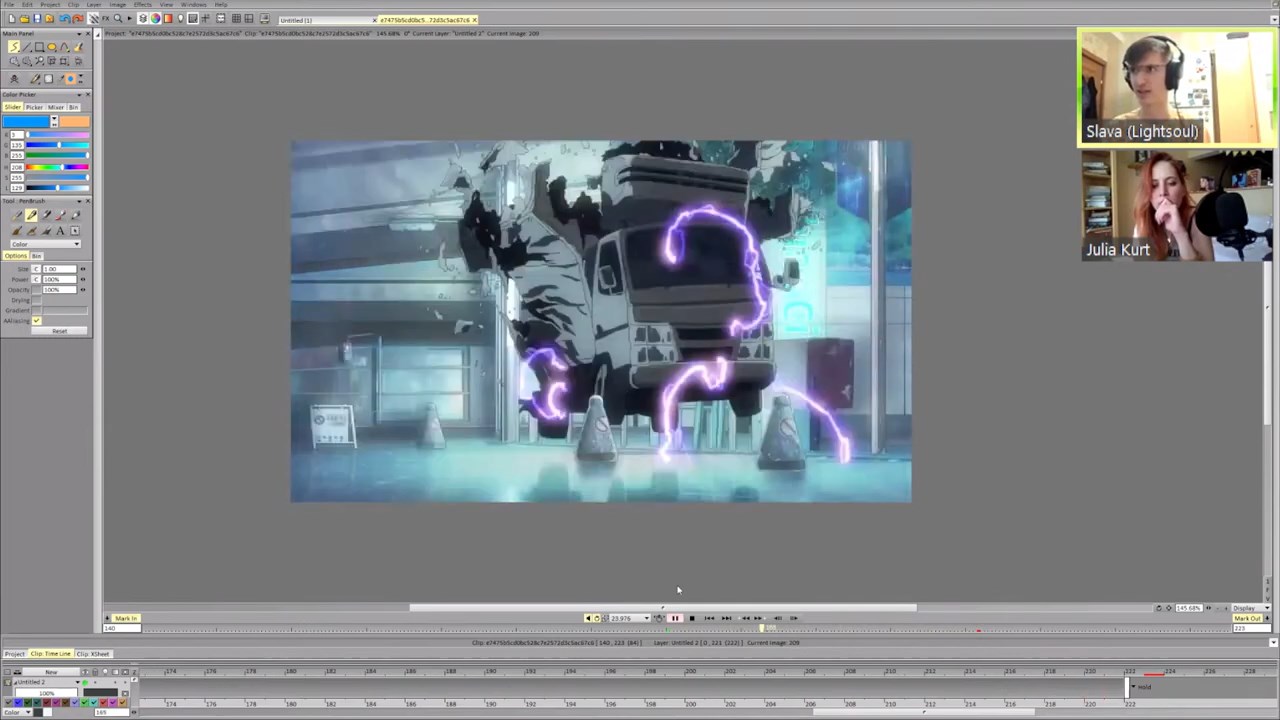The height and width of the screenshot is (720, 1280).
Task: Click the pause playback button
Action: point(675,618)
